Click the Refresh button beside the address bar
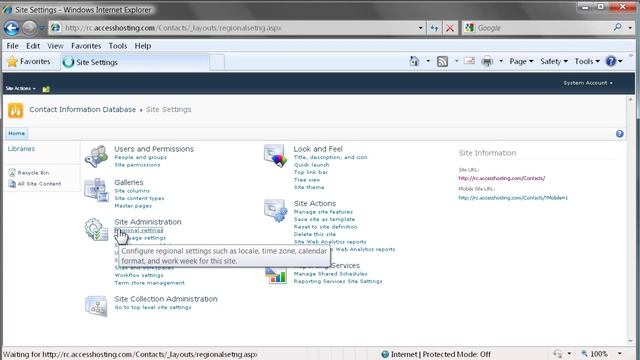Viewport: 640px width, 360px height. click(434, 28)
